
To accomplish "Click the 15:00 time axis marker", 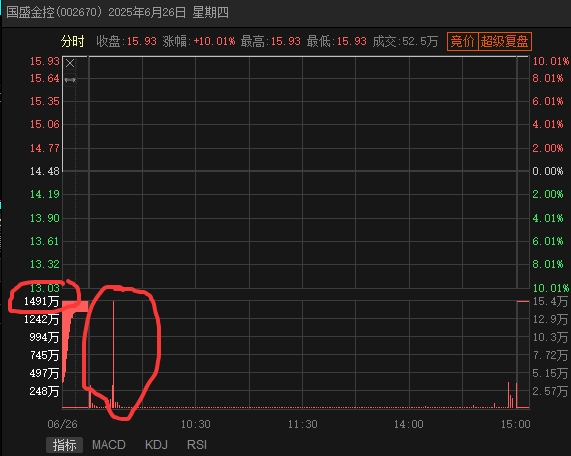I will pyautogui.click(x=515, y=424).
